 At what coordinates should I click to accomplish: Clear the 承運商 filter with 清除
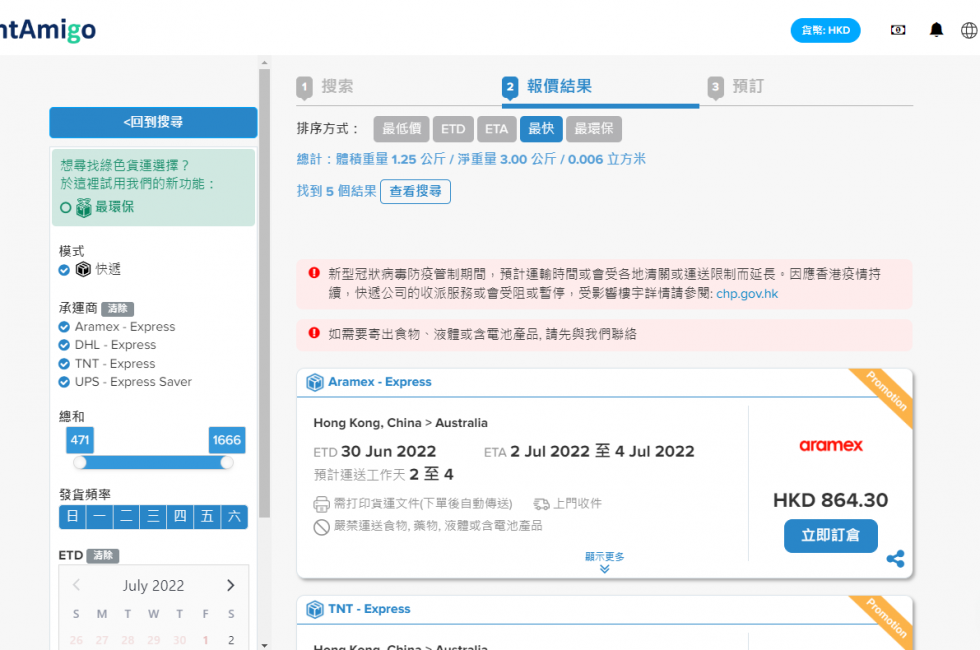(118, 309)
